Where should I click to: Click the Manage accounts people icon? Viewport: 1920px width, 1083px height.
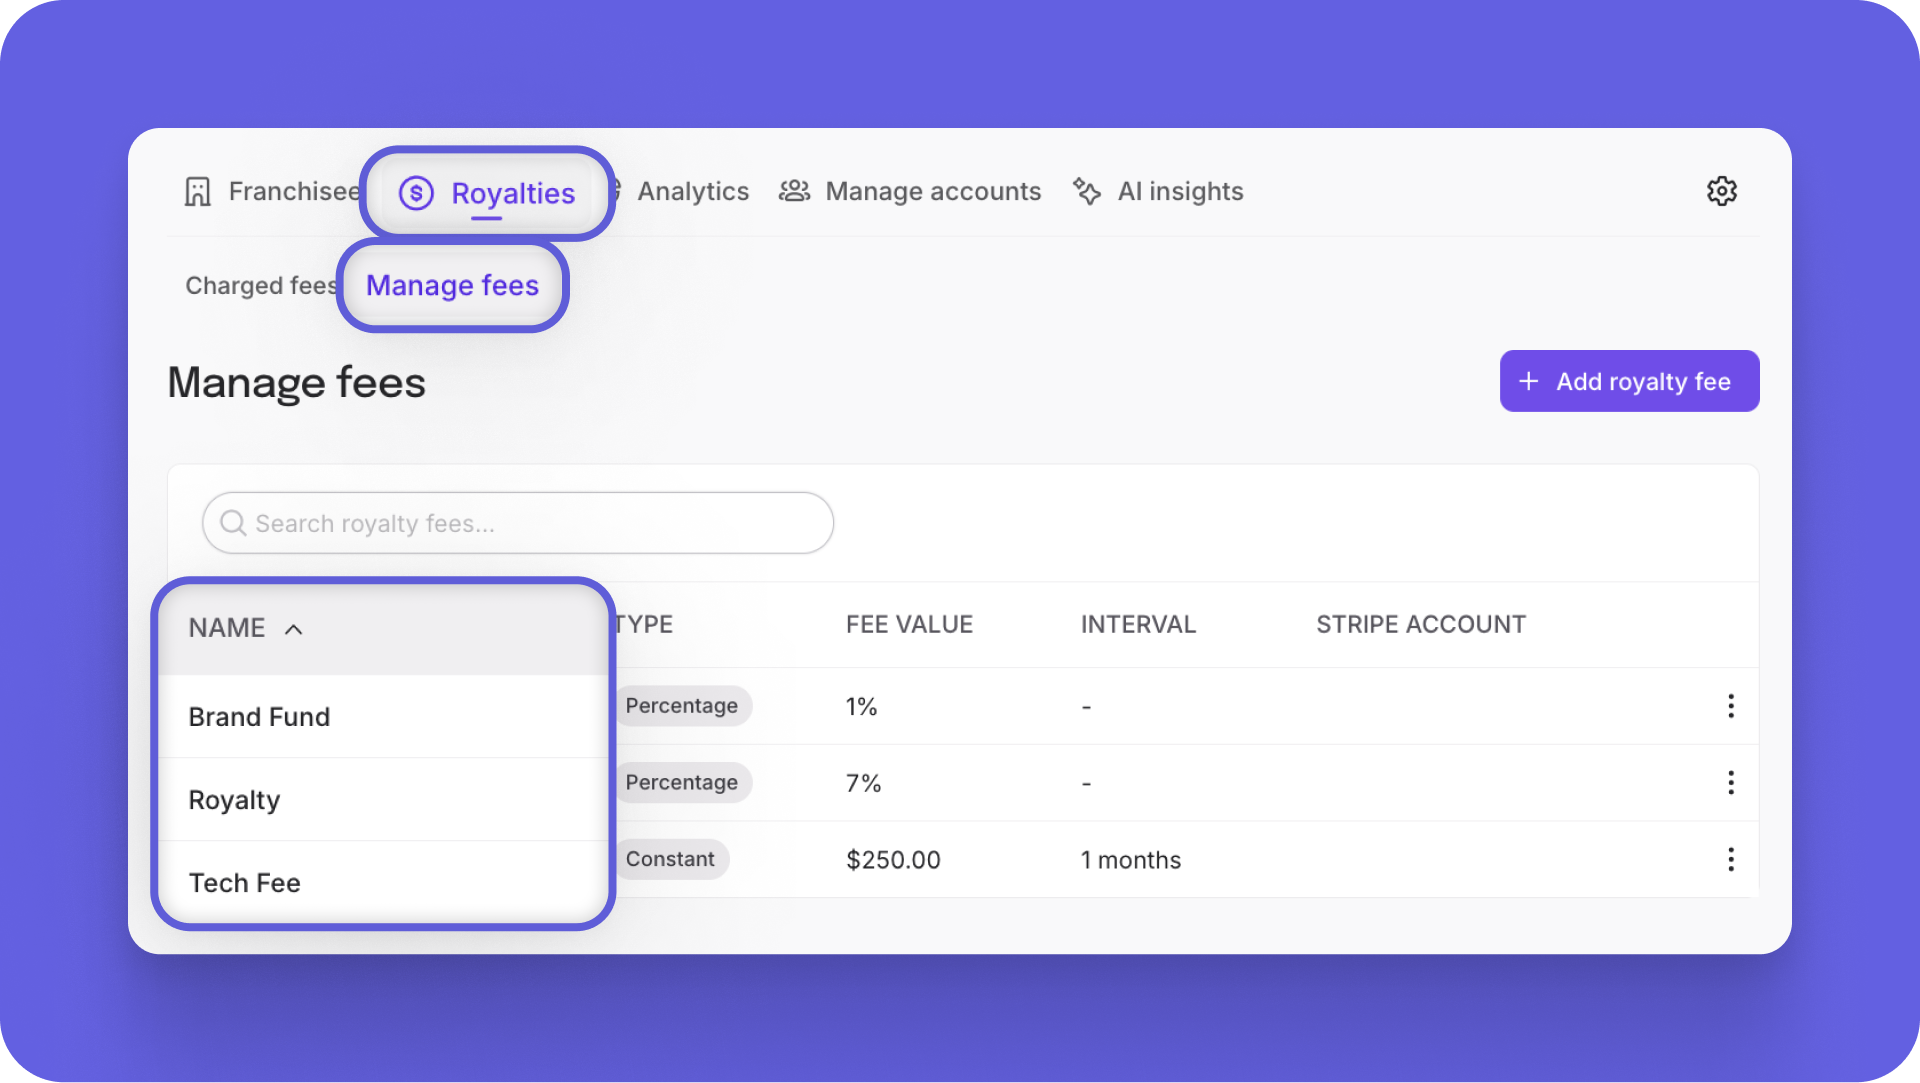click(794, 191)
